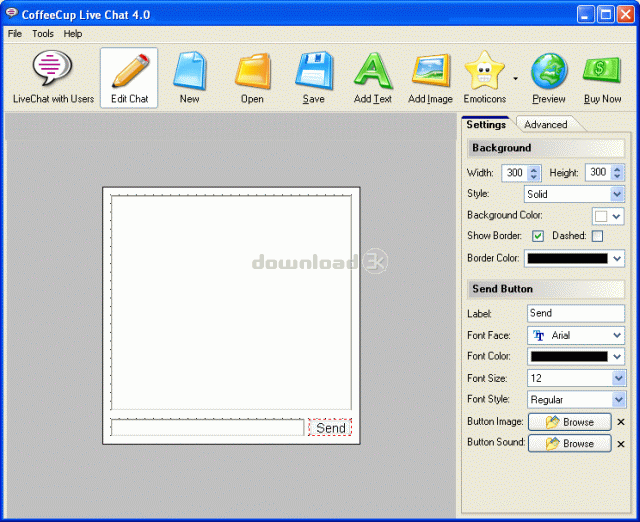Add Text to the chat design
The width and height of the screenshot is (640, 522).
click(373, 78)
